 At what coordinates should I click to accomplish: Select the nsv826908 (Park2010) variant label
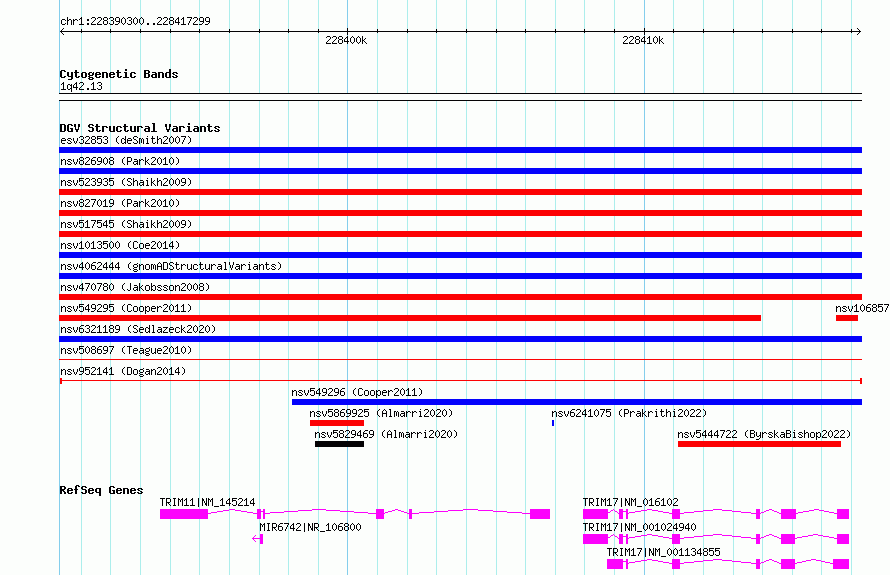point(120,161)
